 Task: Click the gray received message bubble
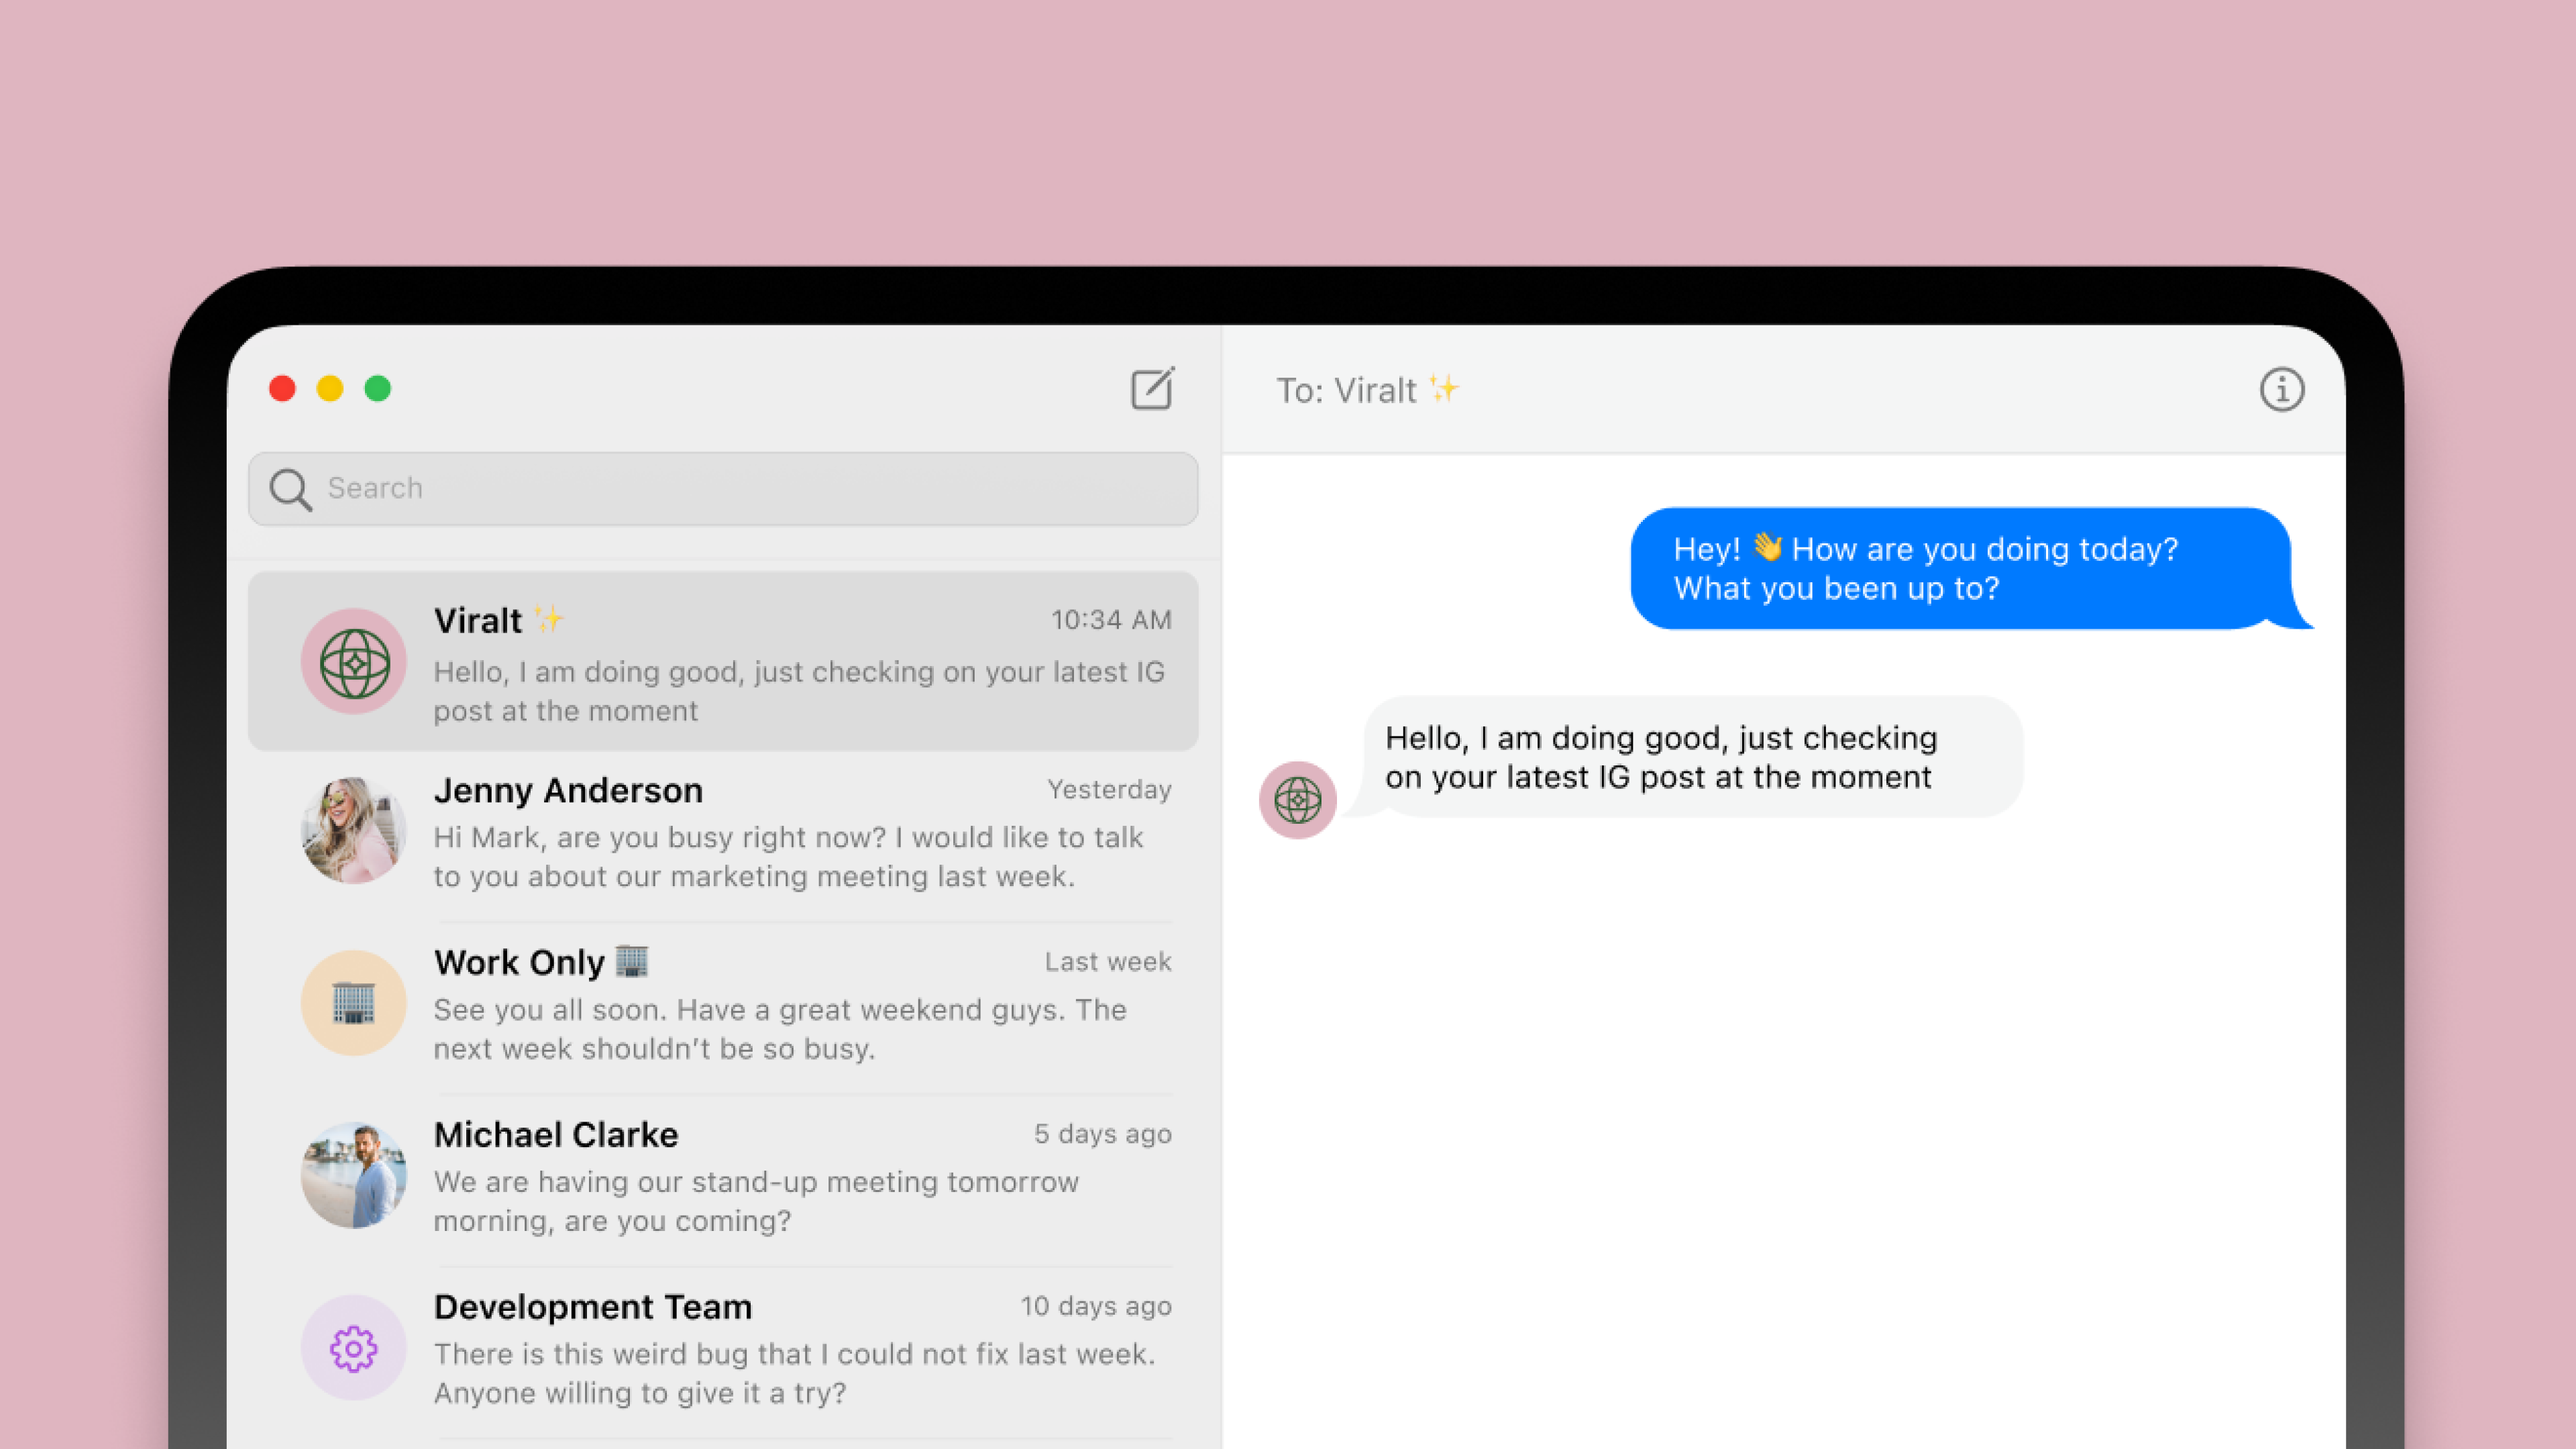1690,757
